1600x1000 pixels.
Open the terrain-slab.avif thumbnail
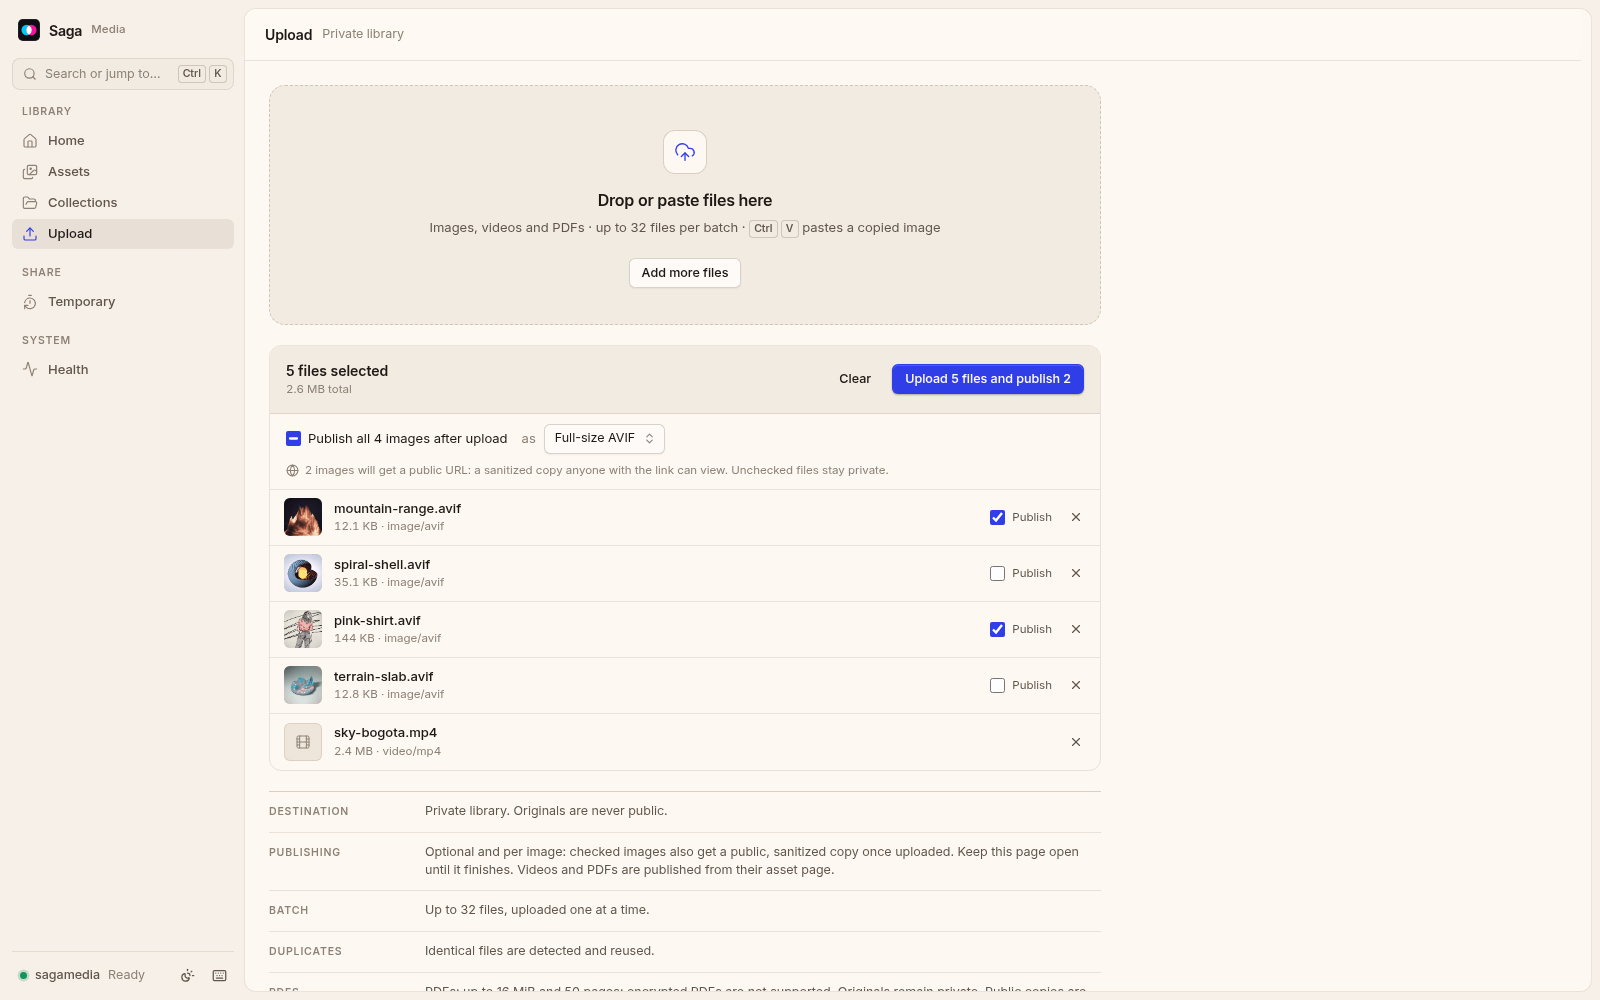coord(303,685)
